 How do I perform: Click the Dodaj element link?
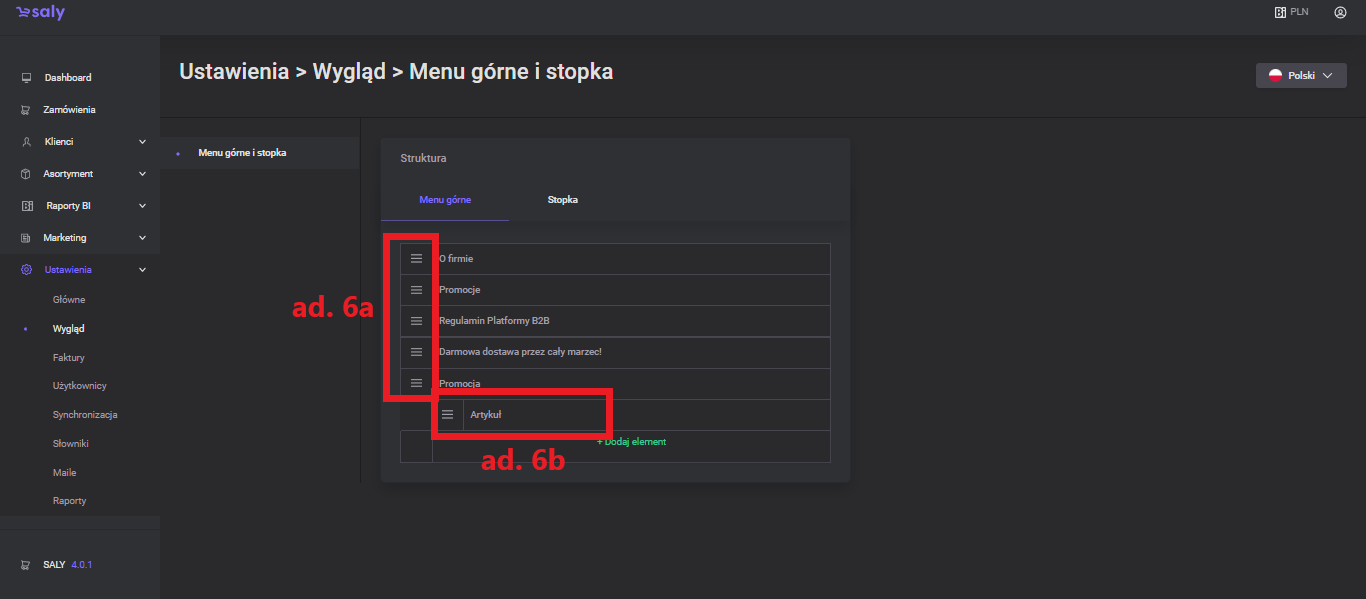[631, 442]
